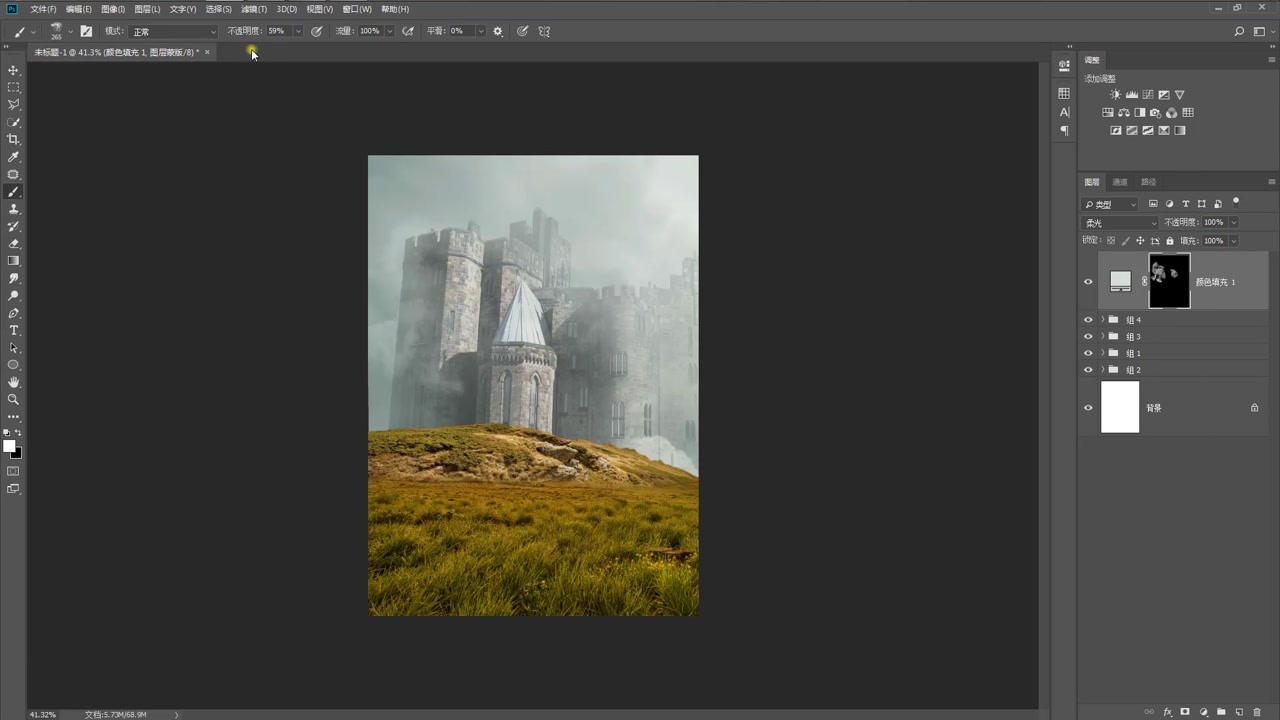The image size is (1280, 720).
Task: Switch to the 通道 tab
Action: pyautogui.click(x=1120, y=182)
